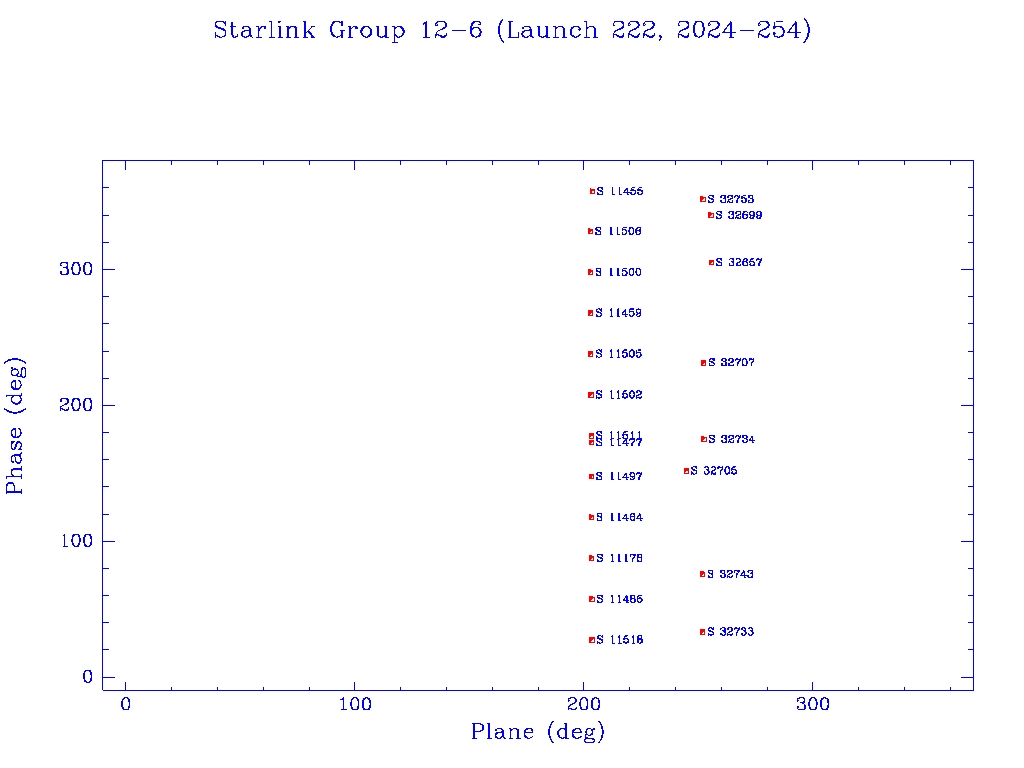Select the "Plane (deg)" axis label

pyautogui.click(x=538, y=731)
